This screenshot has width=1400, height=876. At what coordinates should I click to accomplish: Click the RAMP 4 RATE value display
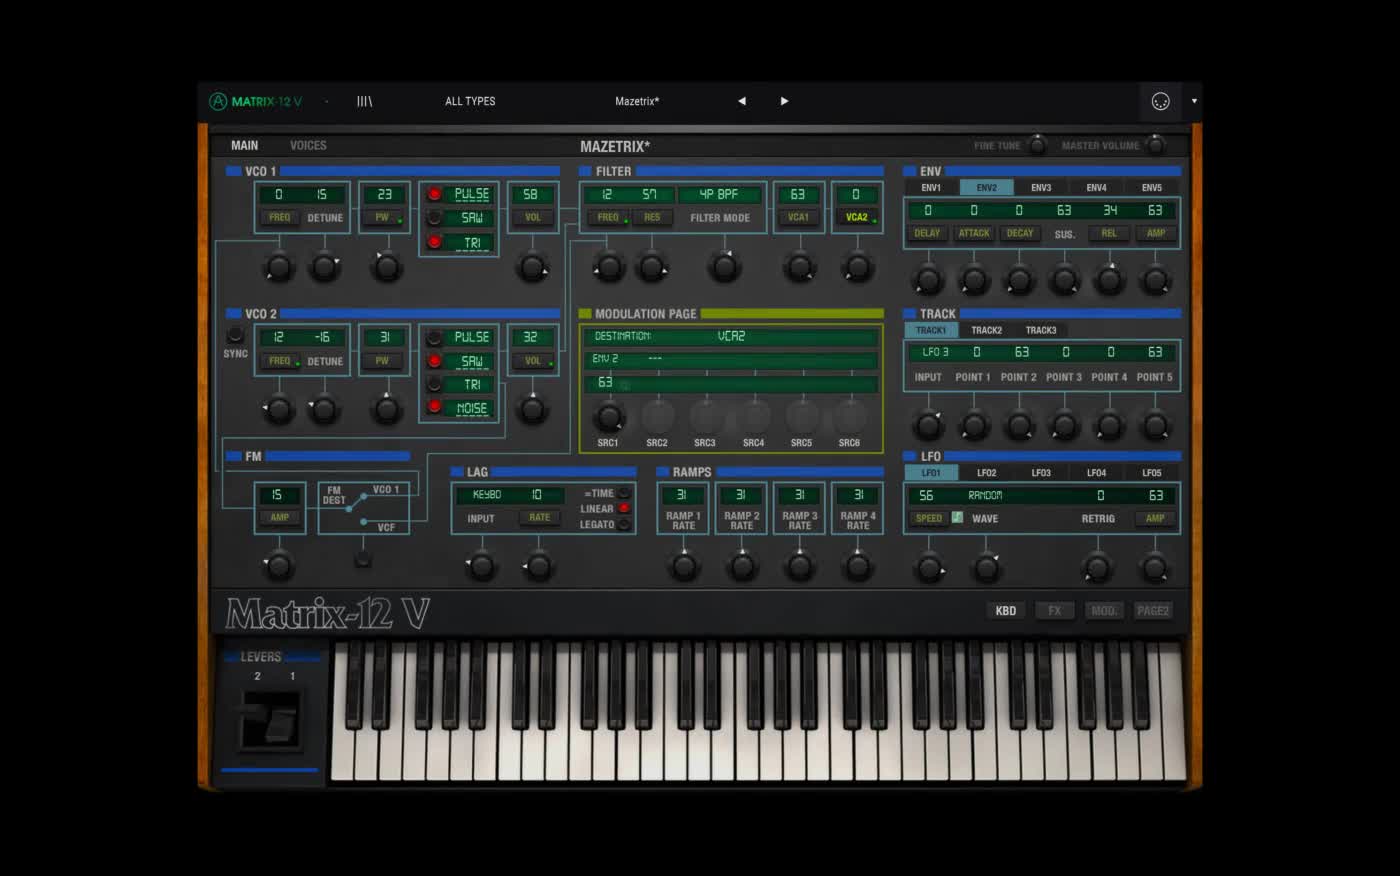coord(858,495)
